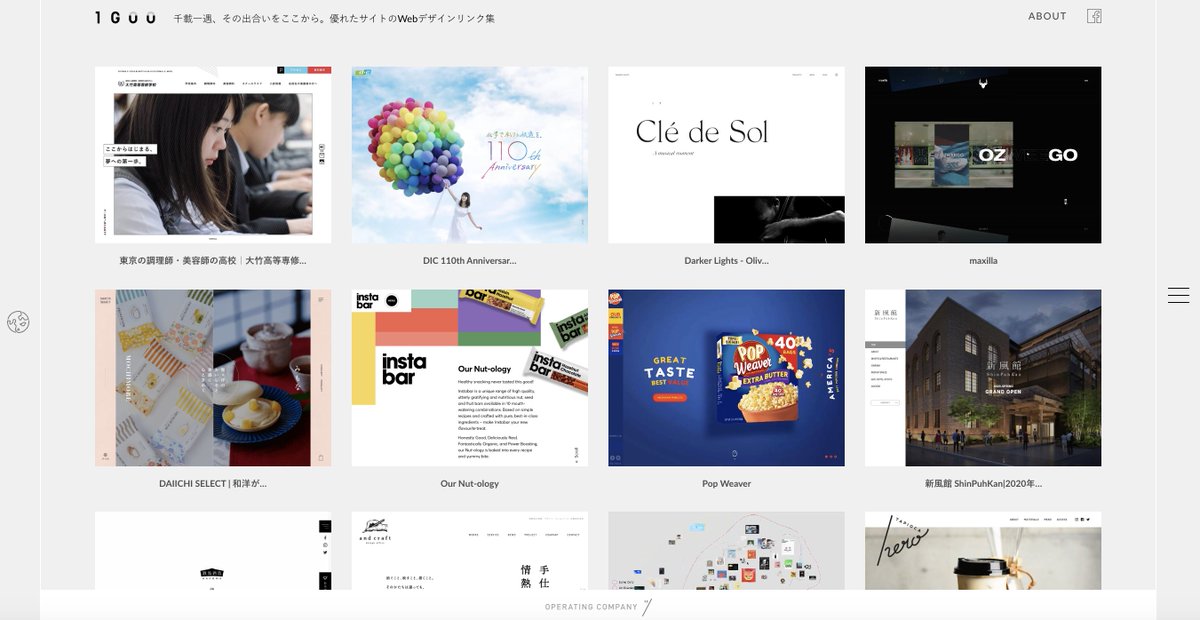
Task: Open the instabar Our Nut-ology thumbnail
Action: point(469,378)
